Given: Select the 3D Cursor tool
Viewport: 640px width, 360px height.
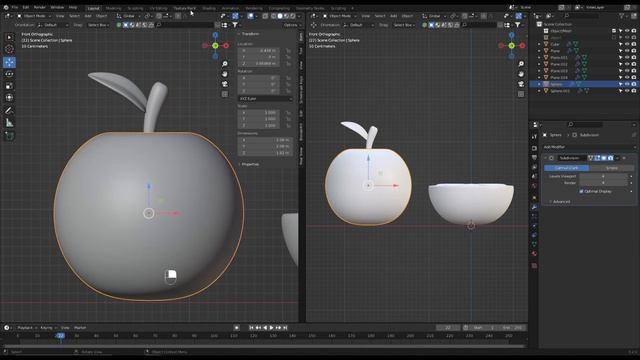Looking at the screenshot, I should point(9,49).
